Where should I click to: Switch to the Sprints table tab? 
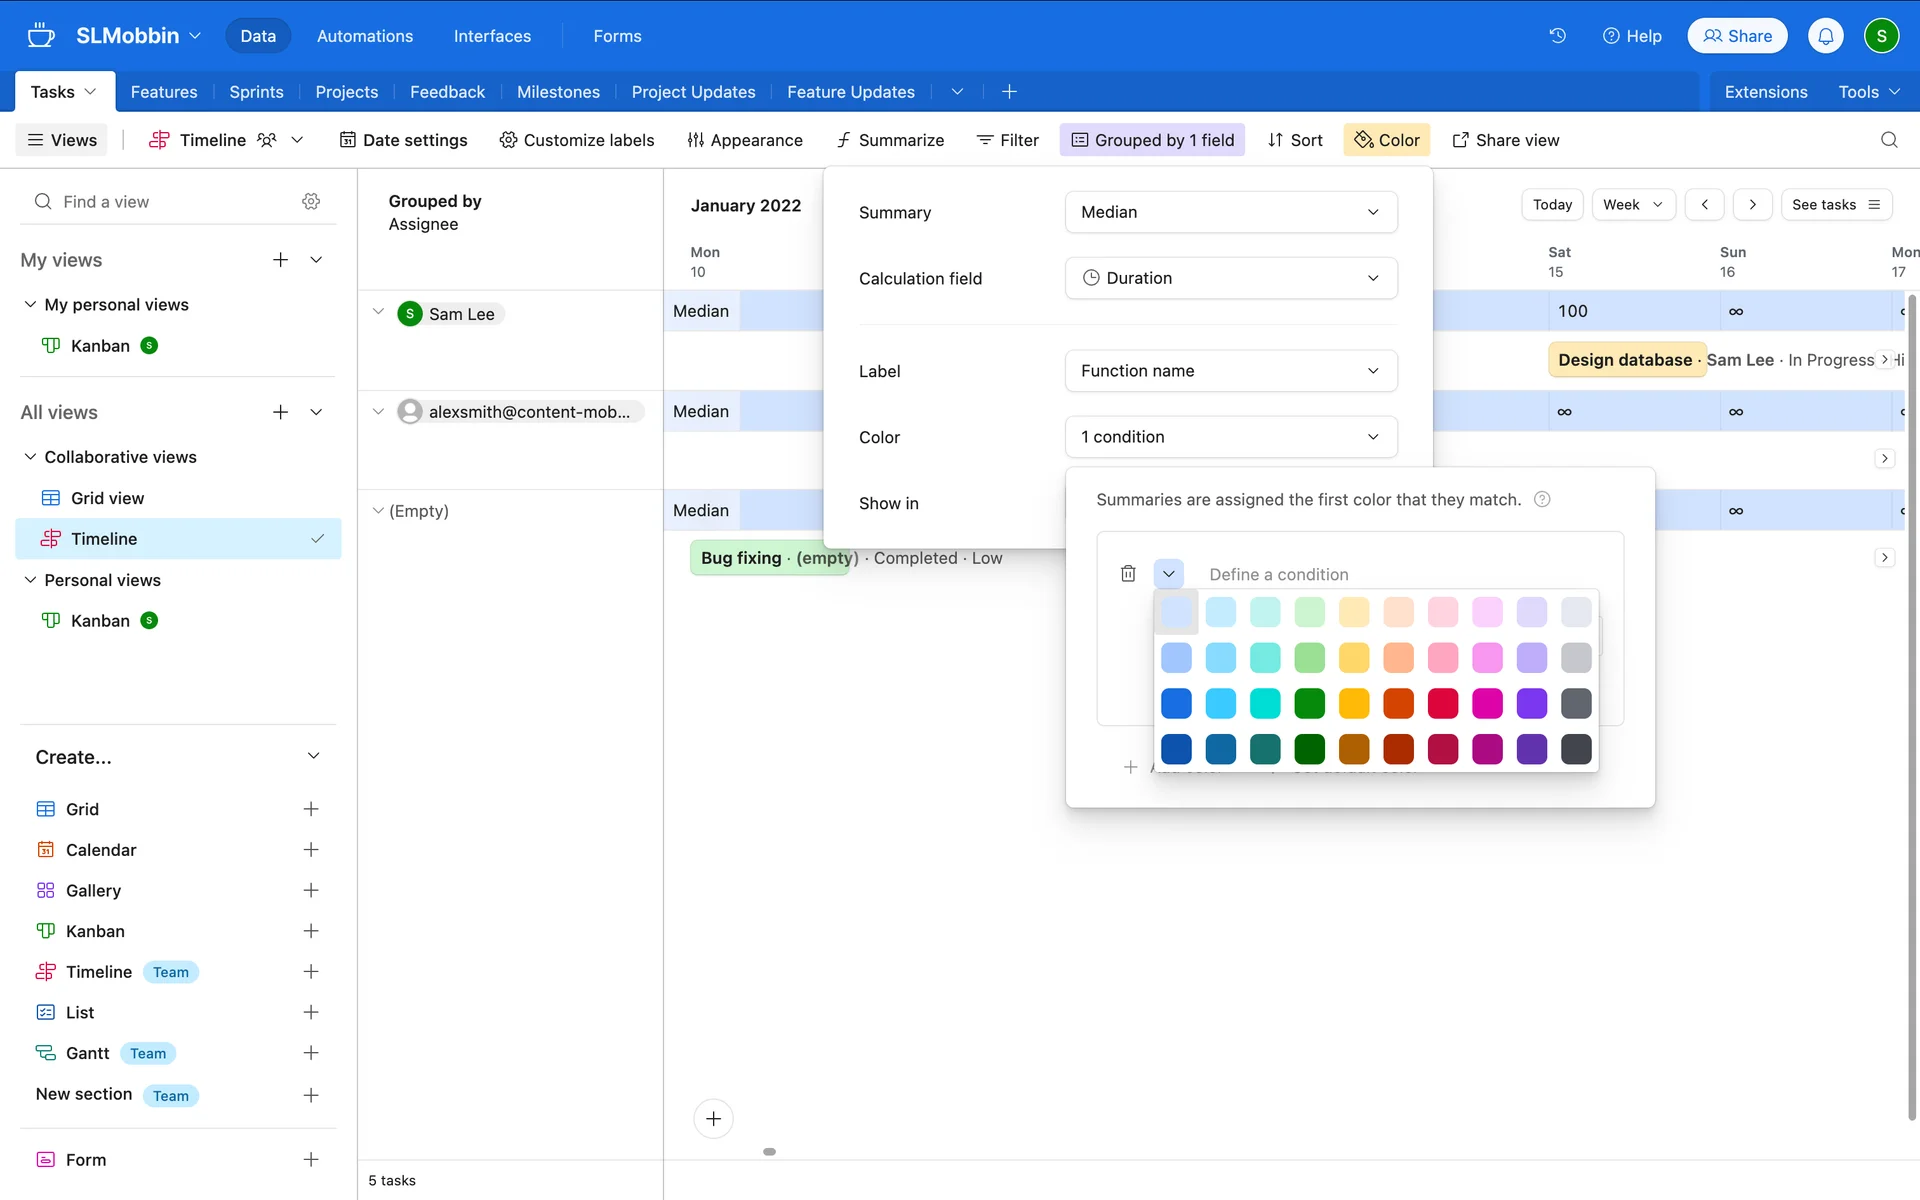(x=256, y=92)
